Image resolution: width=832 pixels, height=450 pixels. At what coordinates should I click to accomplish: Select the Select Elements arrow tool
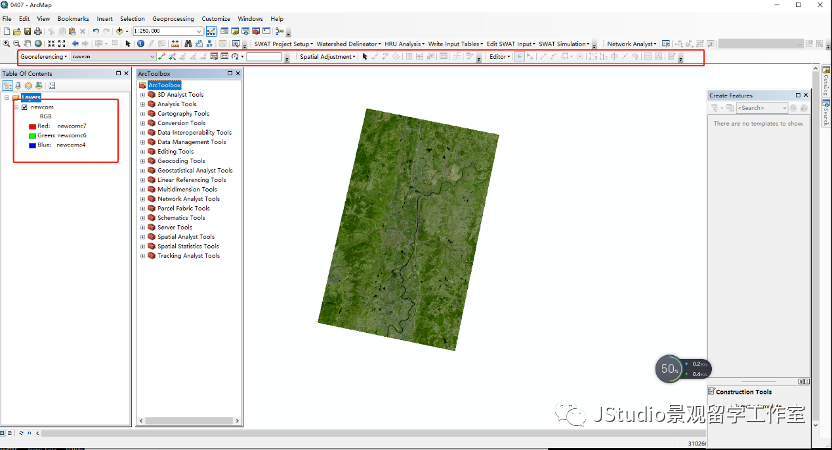click(128, 44)
